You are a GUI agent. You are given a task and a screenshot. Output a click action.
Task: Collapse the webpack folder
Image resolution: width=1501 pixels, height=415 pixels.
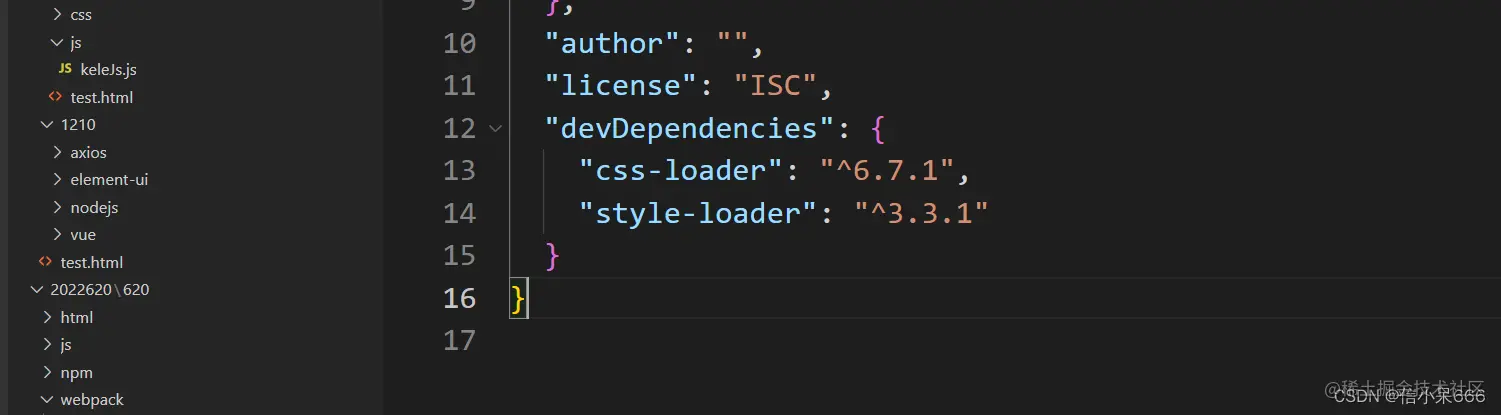(x=46, y=400)
